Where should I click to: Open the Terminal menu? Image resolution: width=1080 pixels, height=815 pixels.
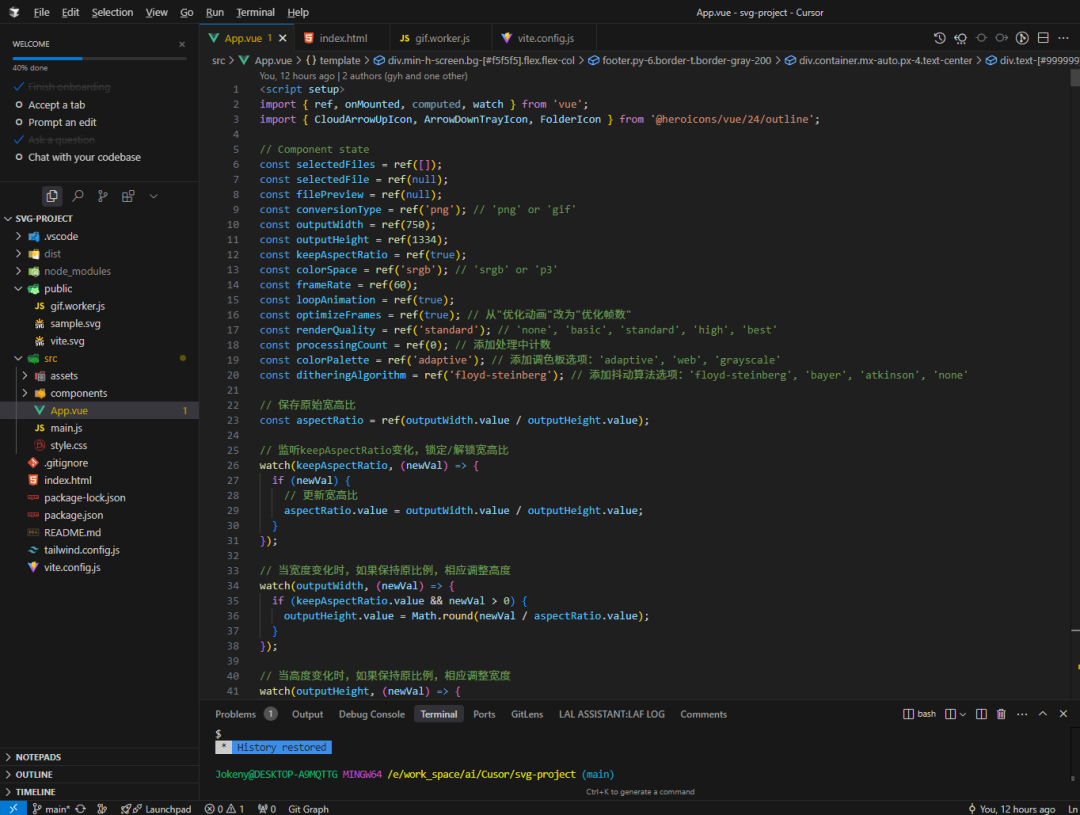click(255, 12)
